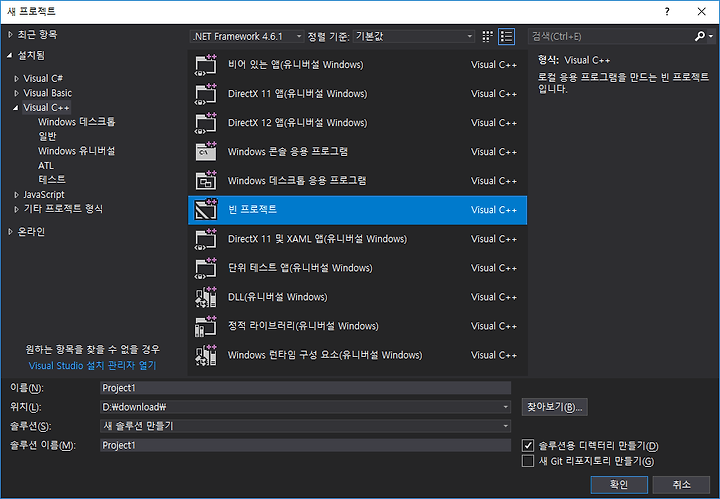Open the 정렬 기준 기본값 dropdown
This screenshot has width=720, height=499.
click(414, 36)
